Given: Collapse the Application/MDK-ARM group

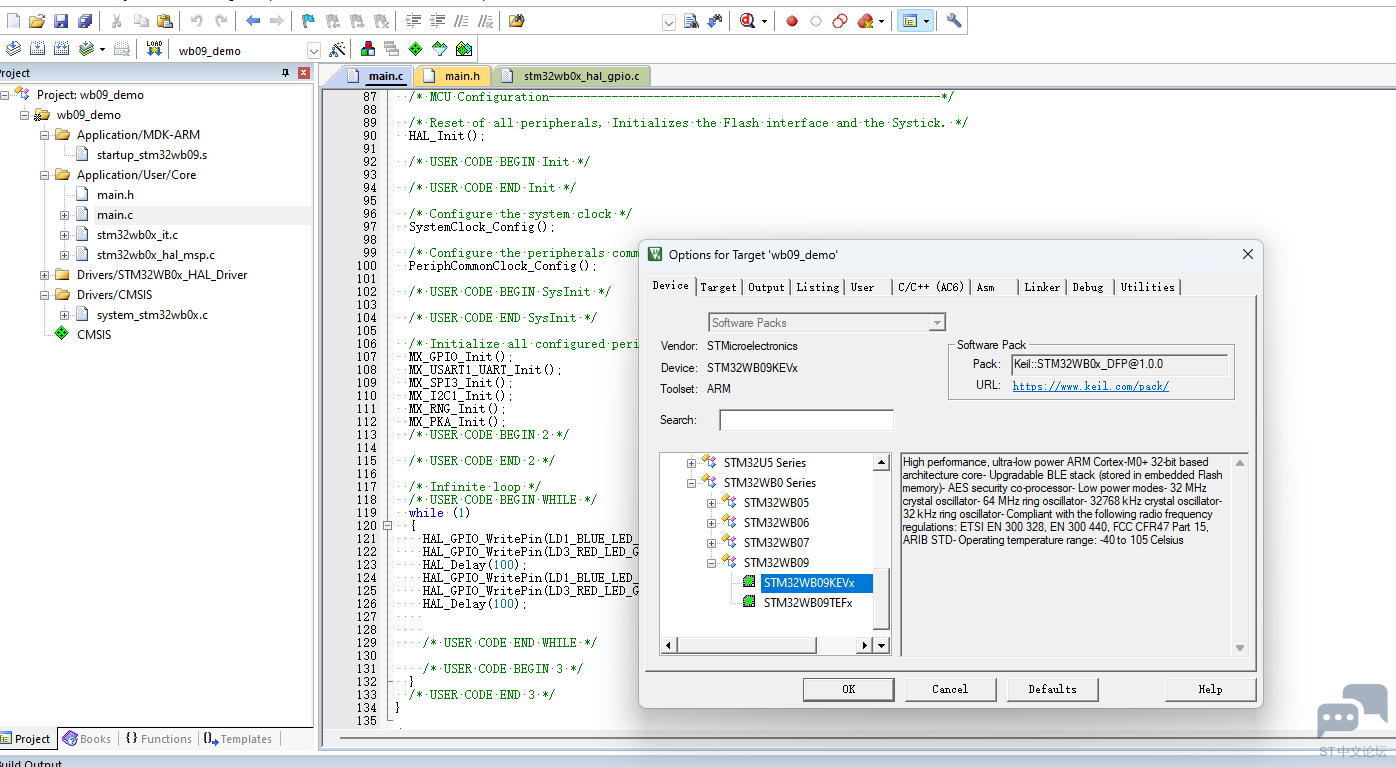Looking at the screenshot, I should [x=45, y=135].
